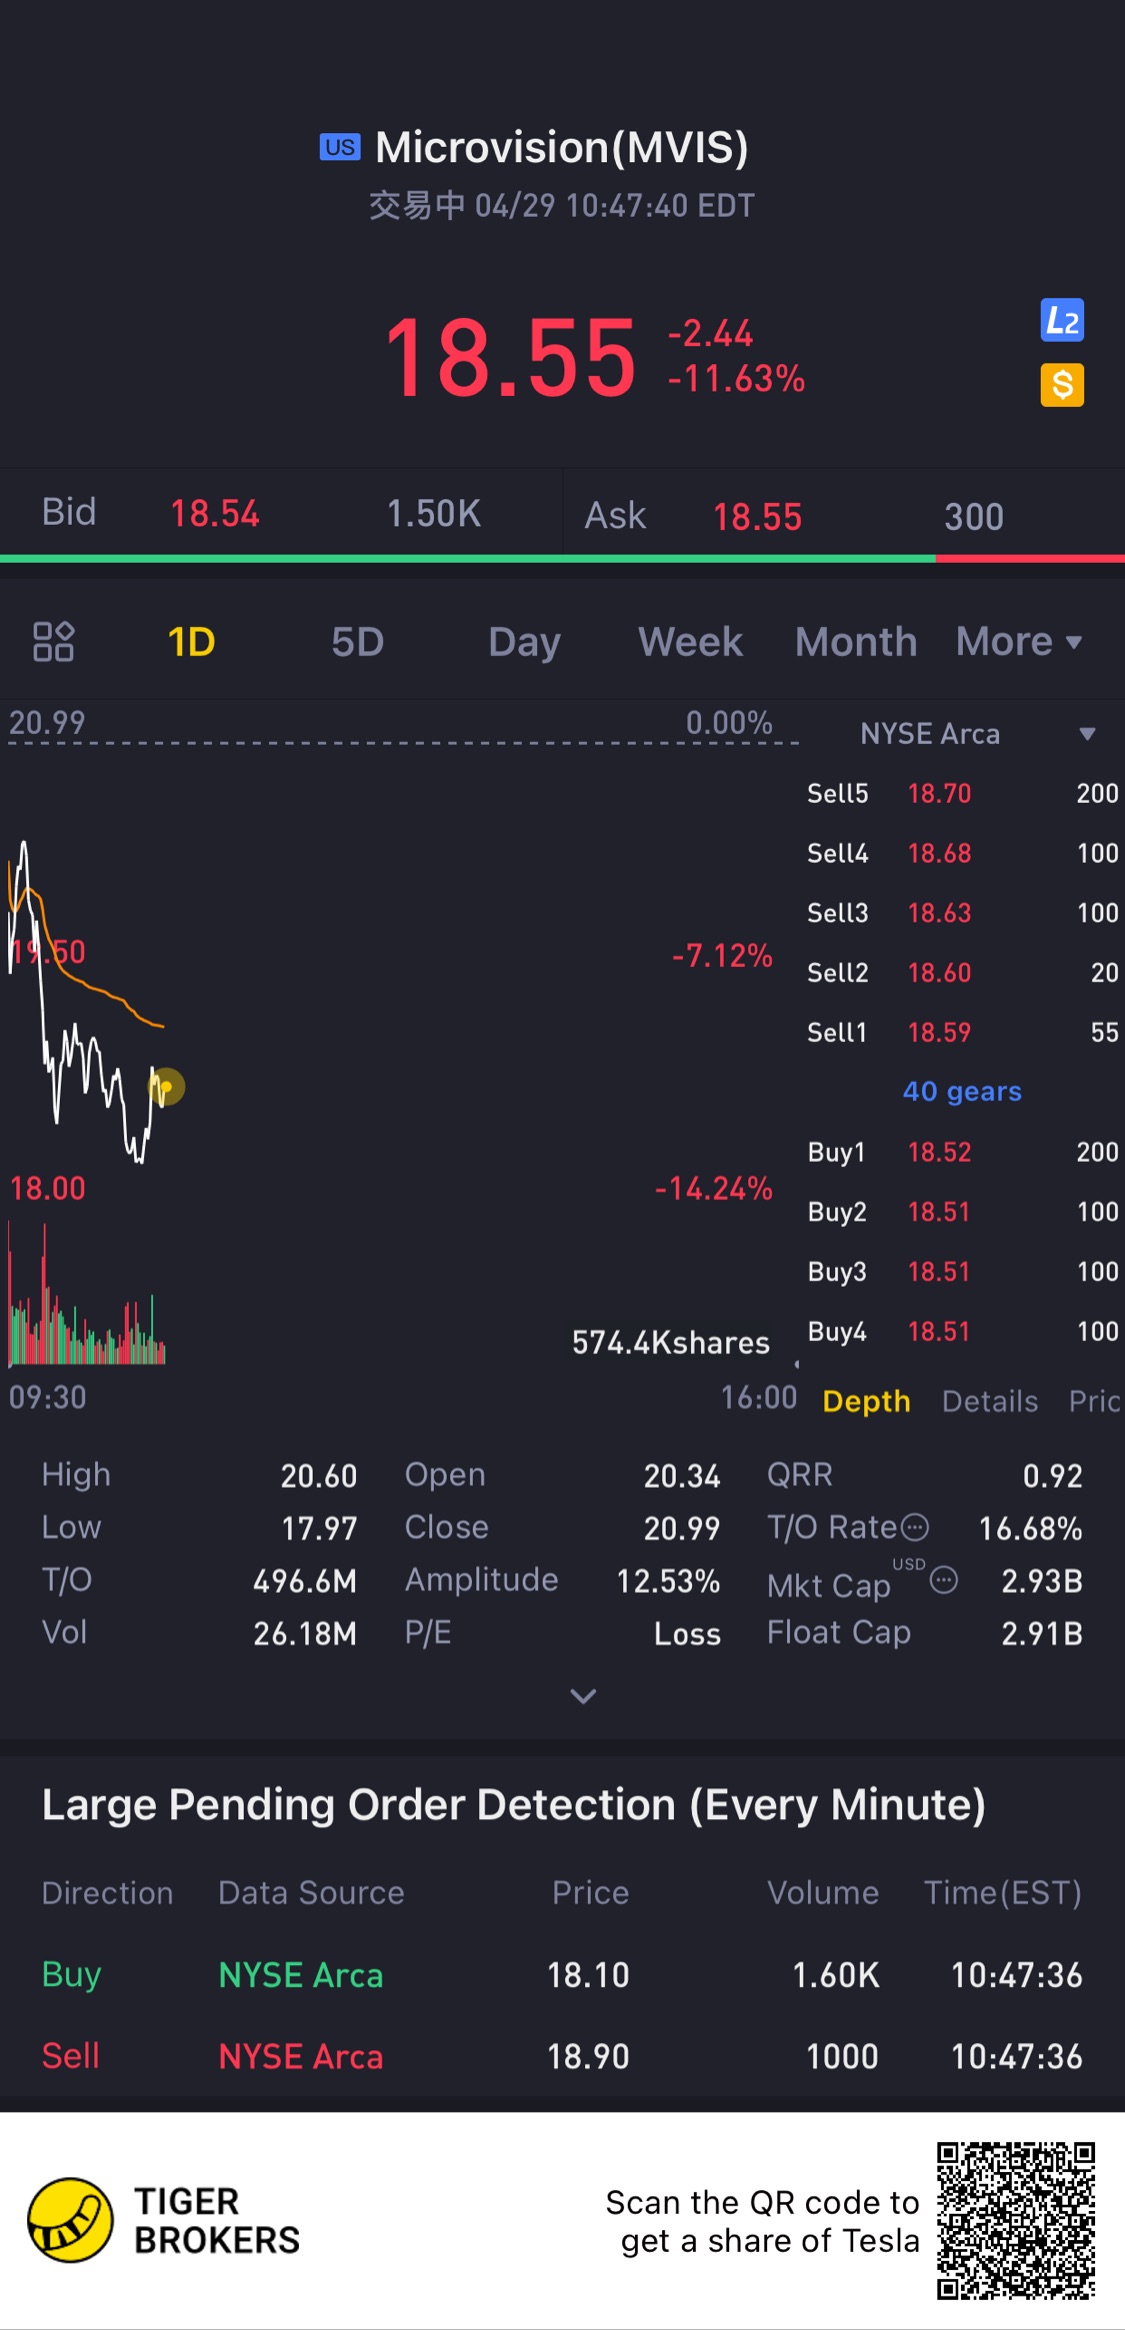This screenshot has height=2330, width=1125.
Task: Switch chart to 5D view
Action: [x=357, y=642]
